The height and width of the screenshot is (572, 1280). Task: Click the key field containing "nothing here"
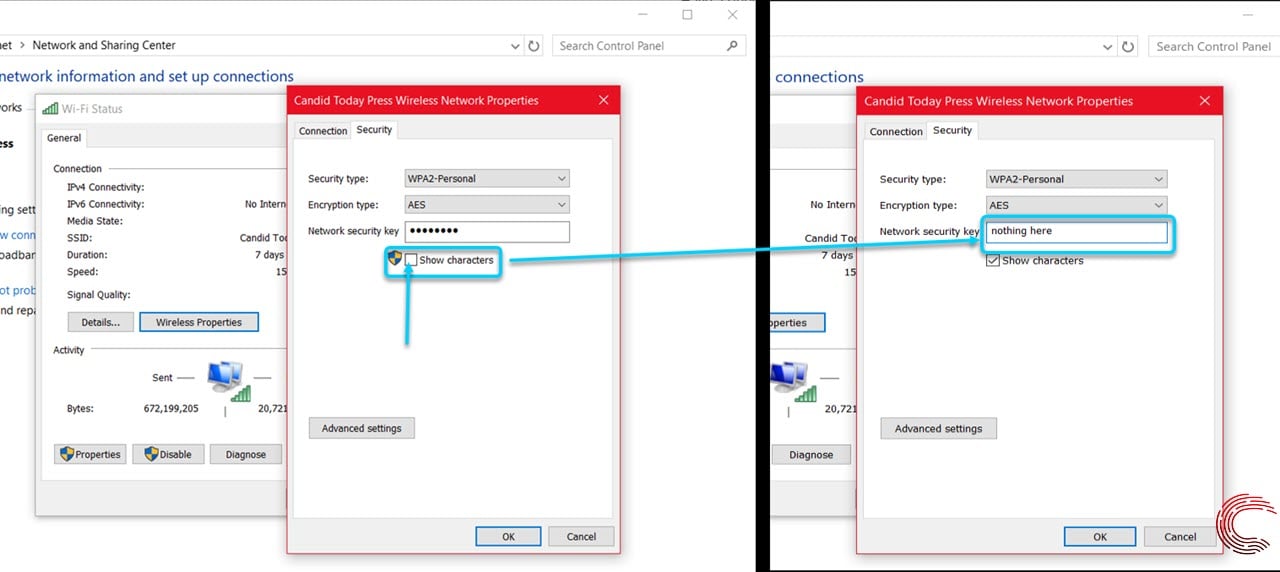[1075, 232]
